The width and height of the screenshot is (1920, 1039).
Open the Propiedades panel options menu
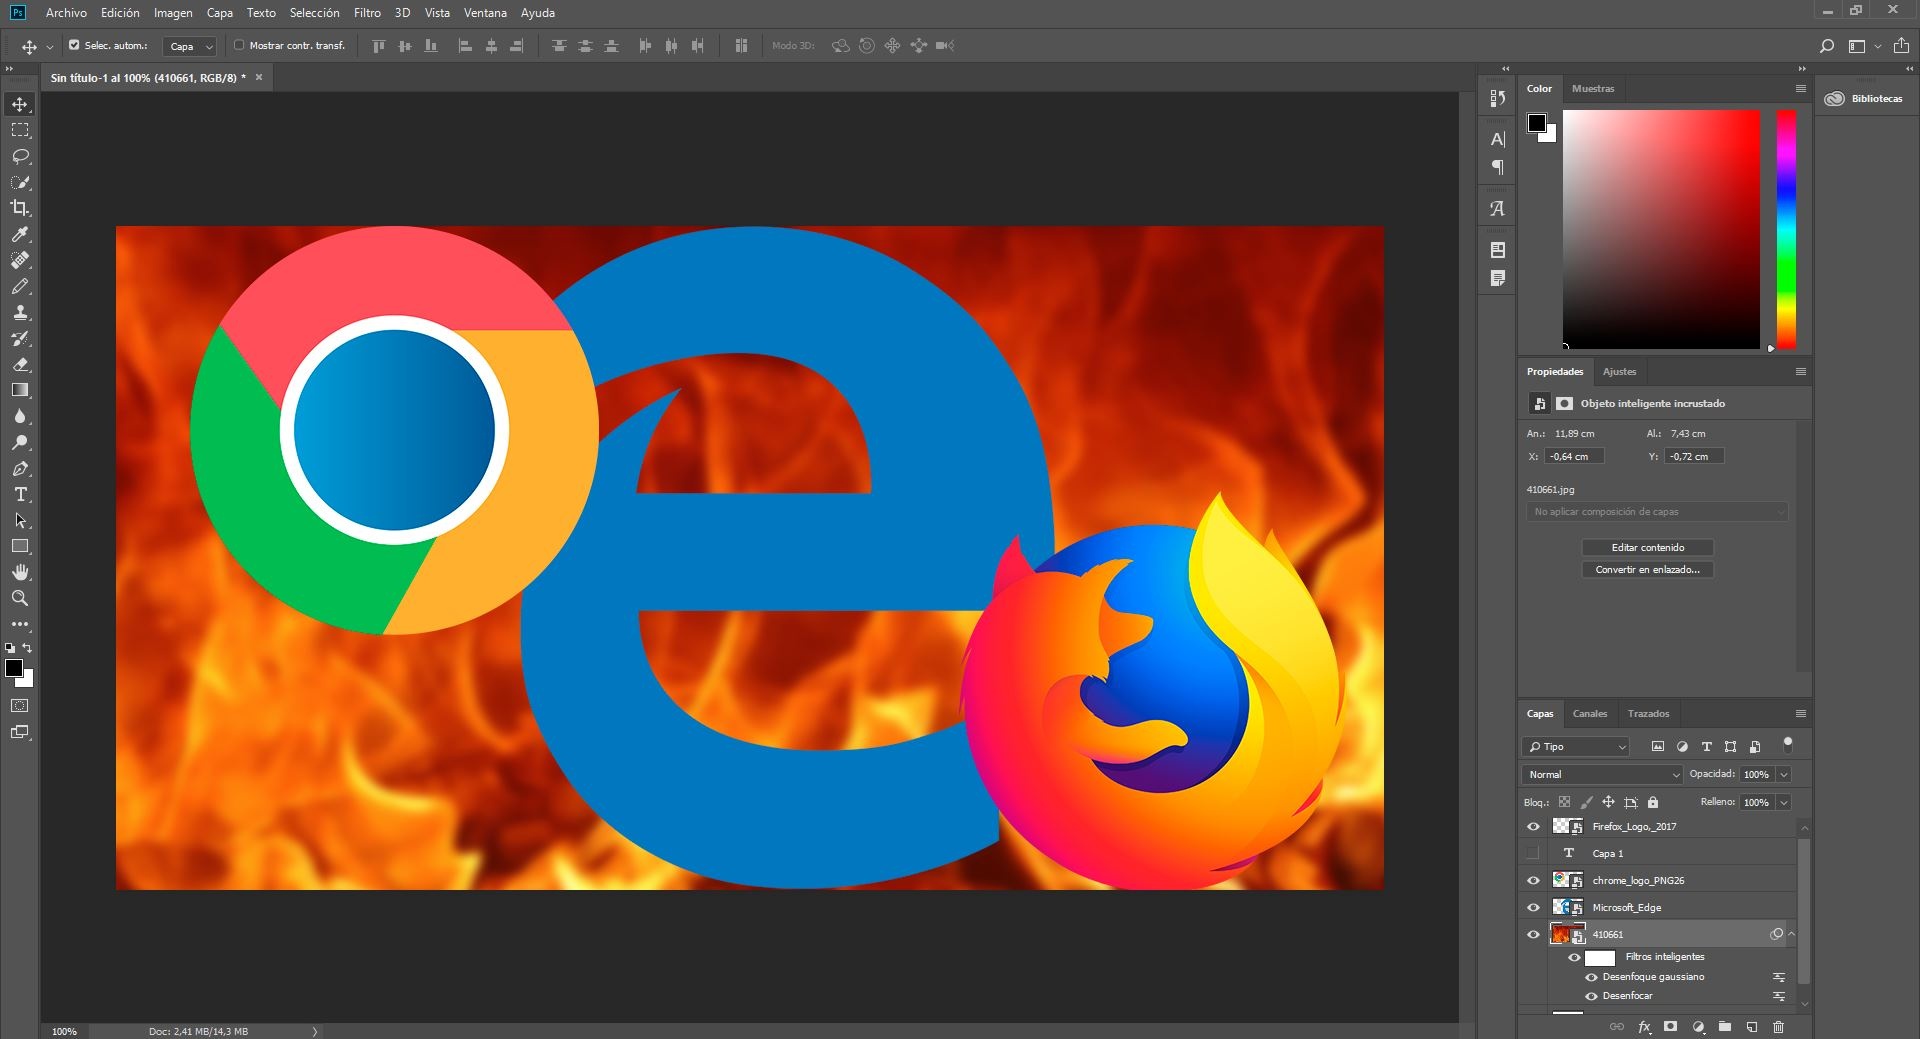pyautogui.click(x=1801, y=371)
